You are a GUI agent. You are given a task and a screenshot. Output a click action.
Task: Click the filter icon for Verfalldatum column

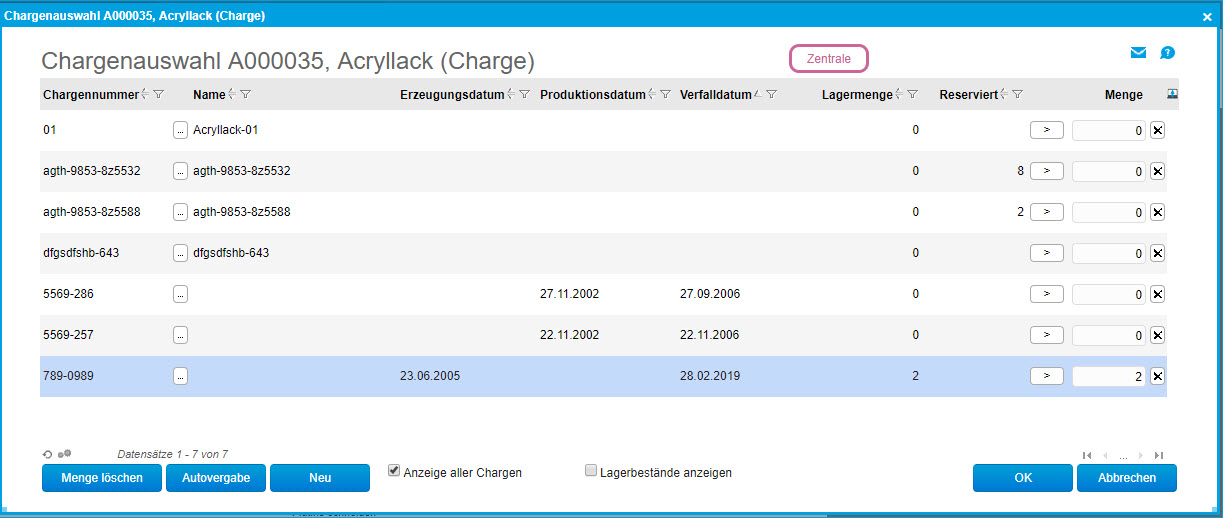[771, 95]
